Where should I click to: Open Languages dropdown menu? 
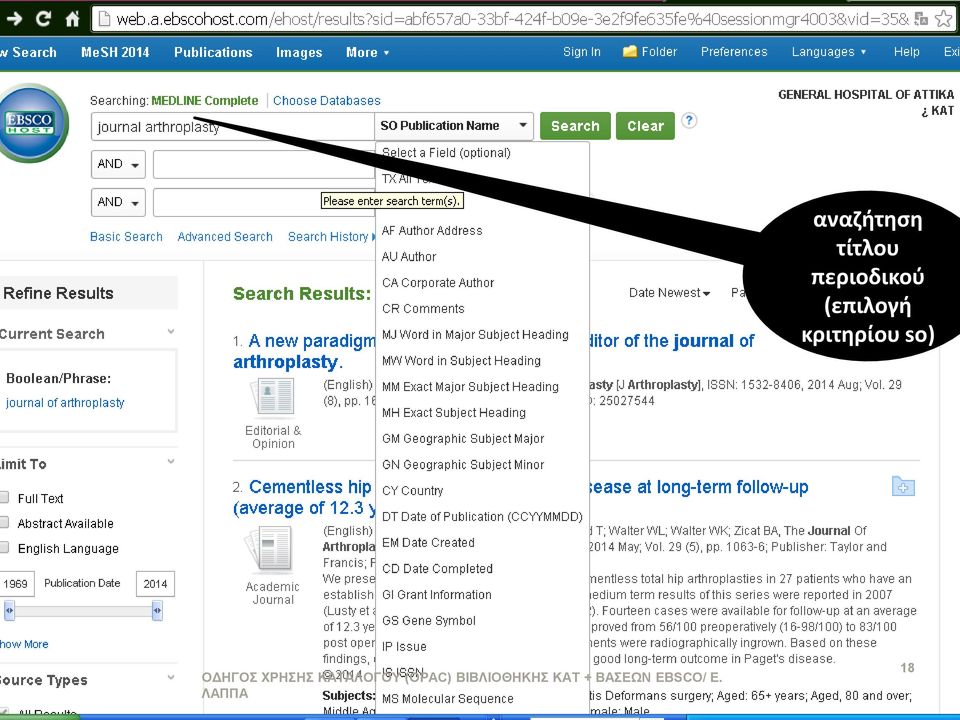click(829, 52)
